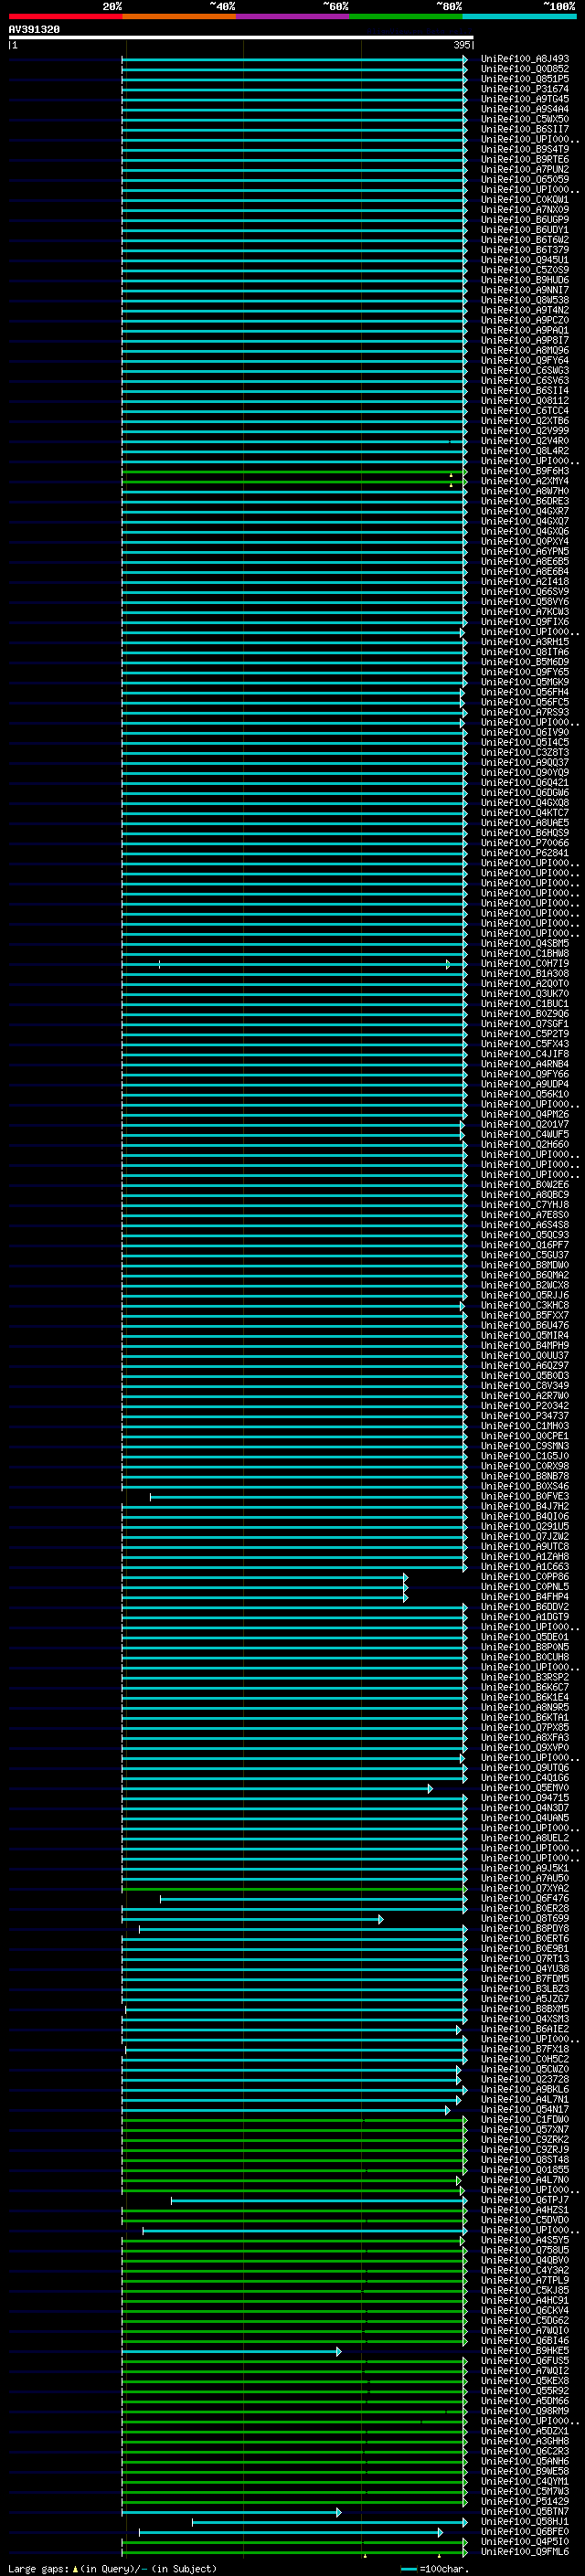The image size is (585, 2576).
Task: Click the cyan ~100% identity legend segment
Action: [519, 16]
